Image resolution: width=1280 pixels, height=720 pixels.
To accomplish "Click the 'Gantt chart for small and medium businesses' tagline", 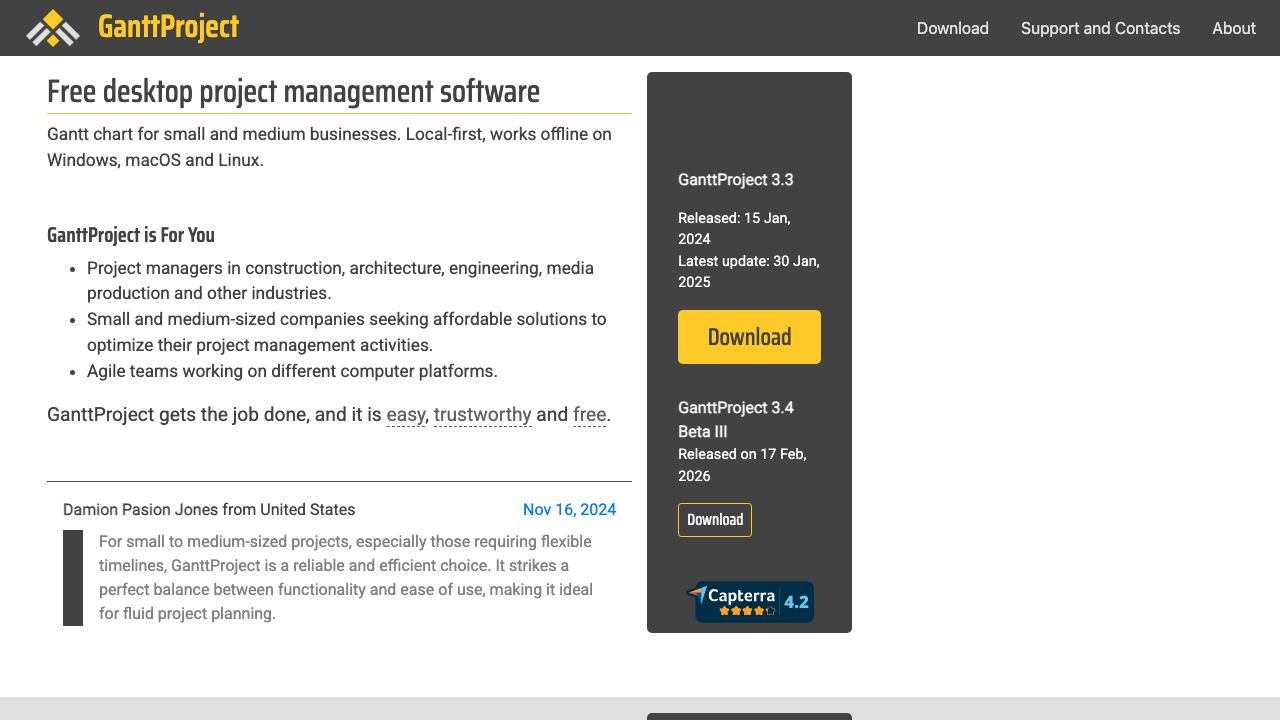I will pyautogui.click(x=329, y=147).
